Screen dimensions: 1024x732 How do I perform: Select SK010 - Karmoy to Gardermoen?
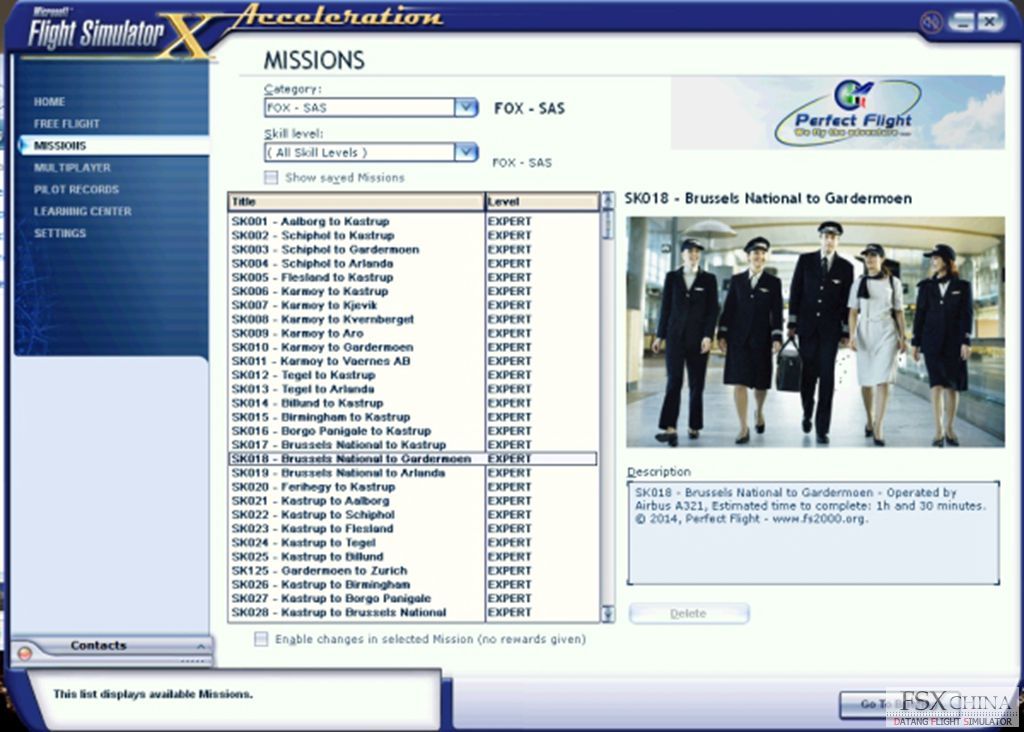pyautogui.click(x=413, y=347)
